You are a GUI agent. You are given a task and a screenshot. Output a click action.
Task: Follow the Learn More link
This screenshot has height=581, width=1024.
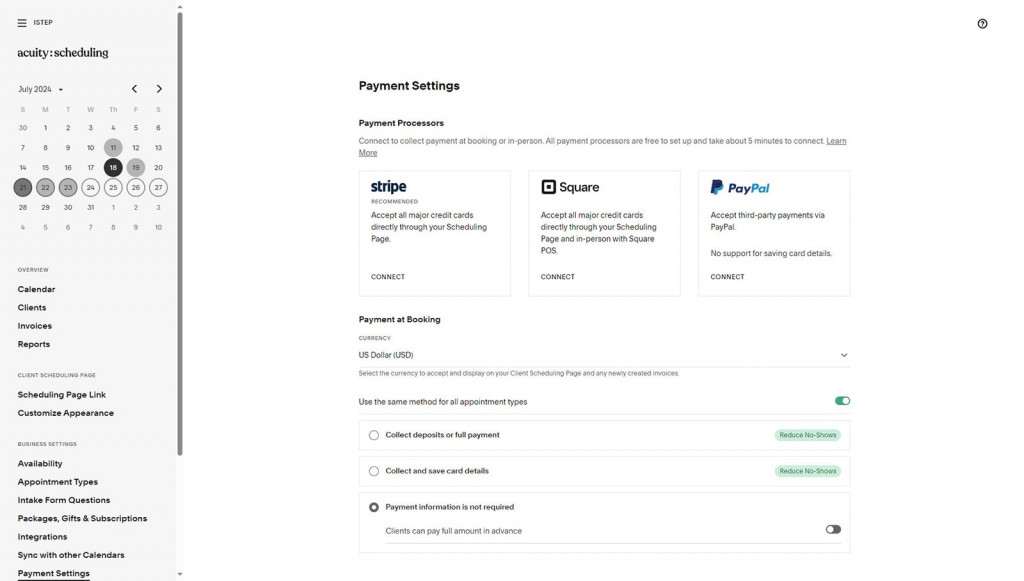coord(836,141)
